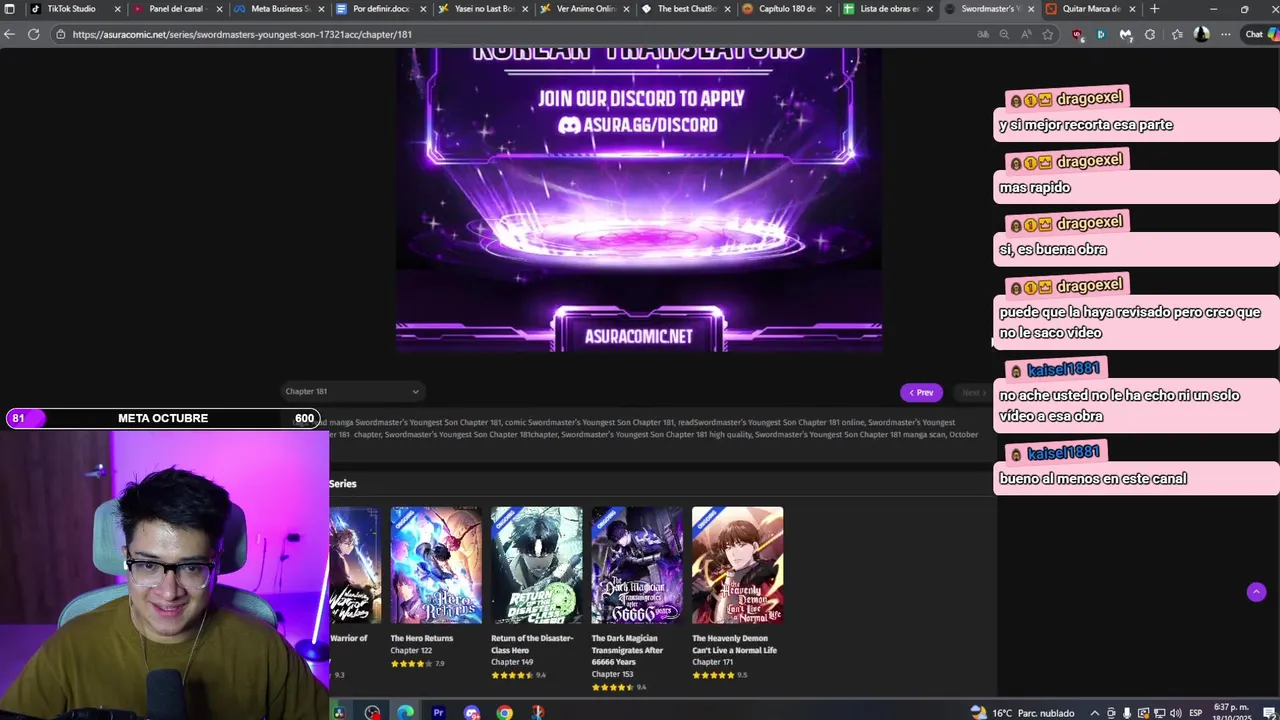
Task: Click Chapter 153 under The Dark Magician
Action: 613,674
